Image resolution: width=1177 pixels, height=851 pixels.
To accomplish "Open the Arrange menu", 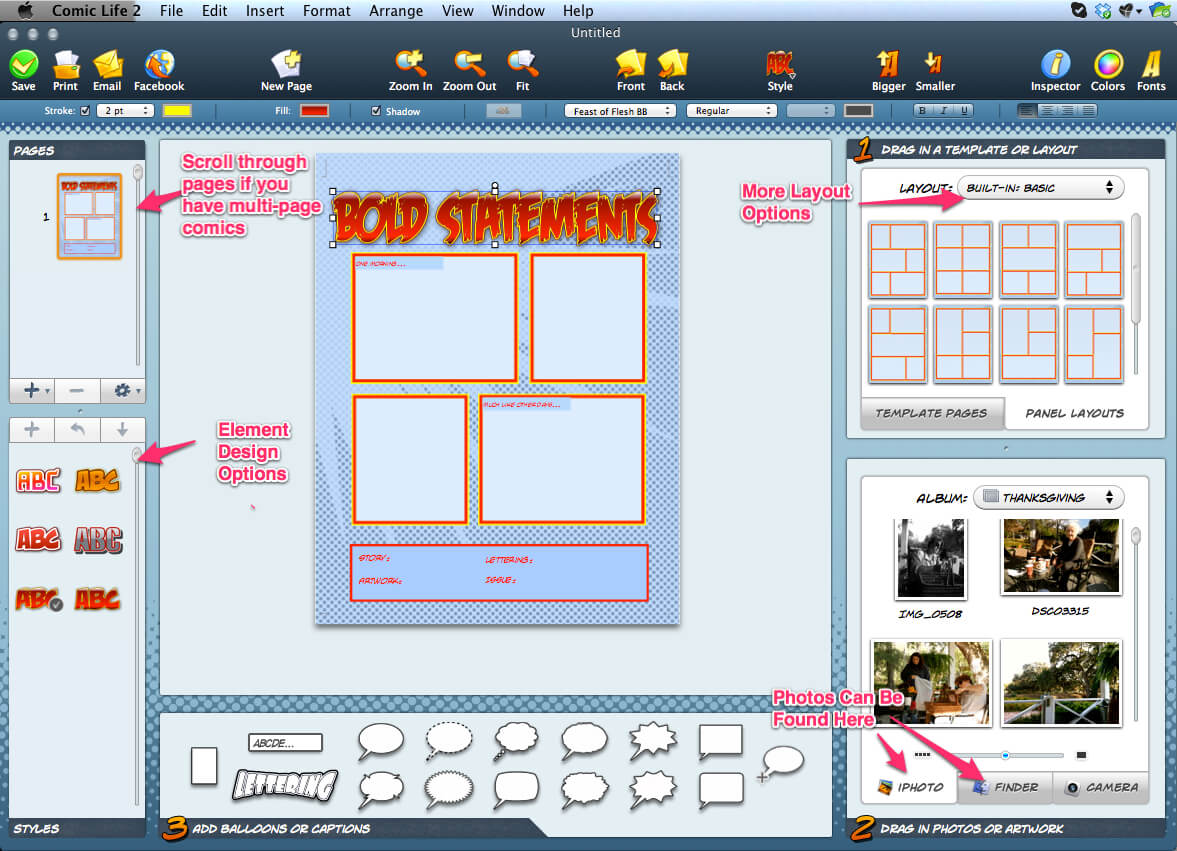I will coord(396,11).
